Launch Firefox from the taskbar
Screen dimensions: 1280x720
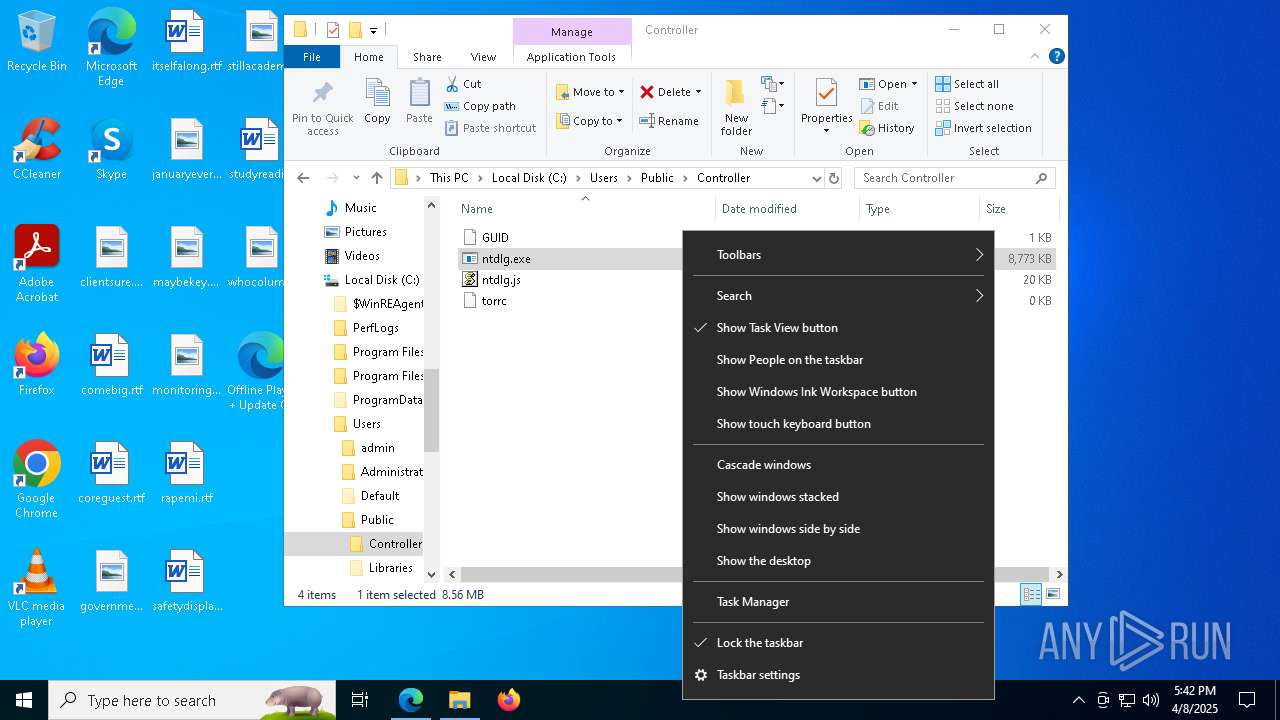pos(509,700)
